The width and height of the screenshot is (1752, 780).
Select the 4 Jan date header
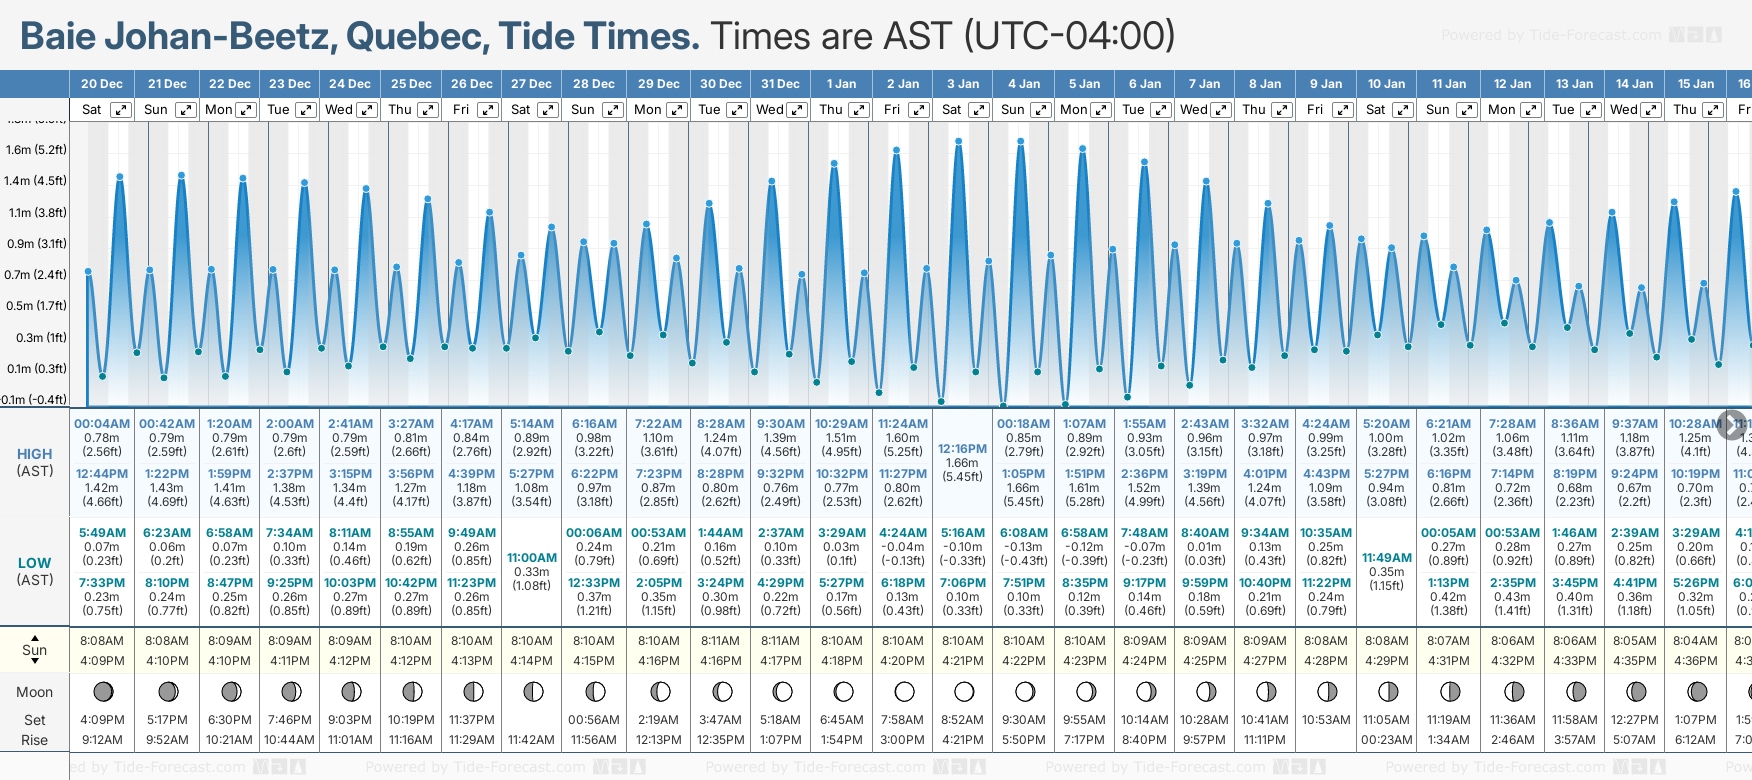click(x=1025, y=84)
